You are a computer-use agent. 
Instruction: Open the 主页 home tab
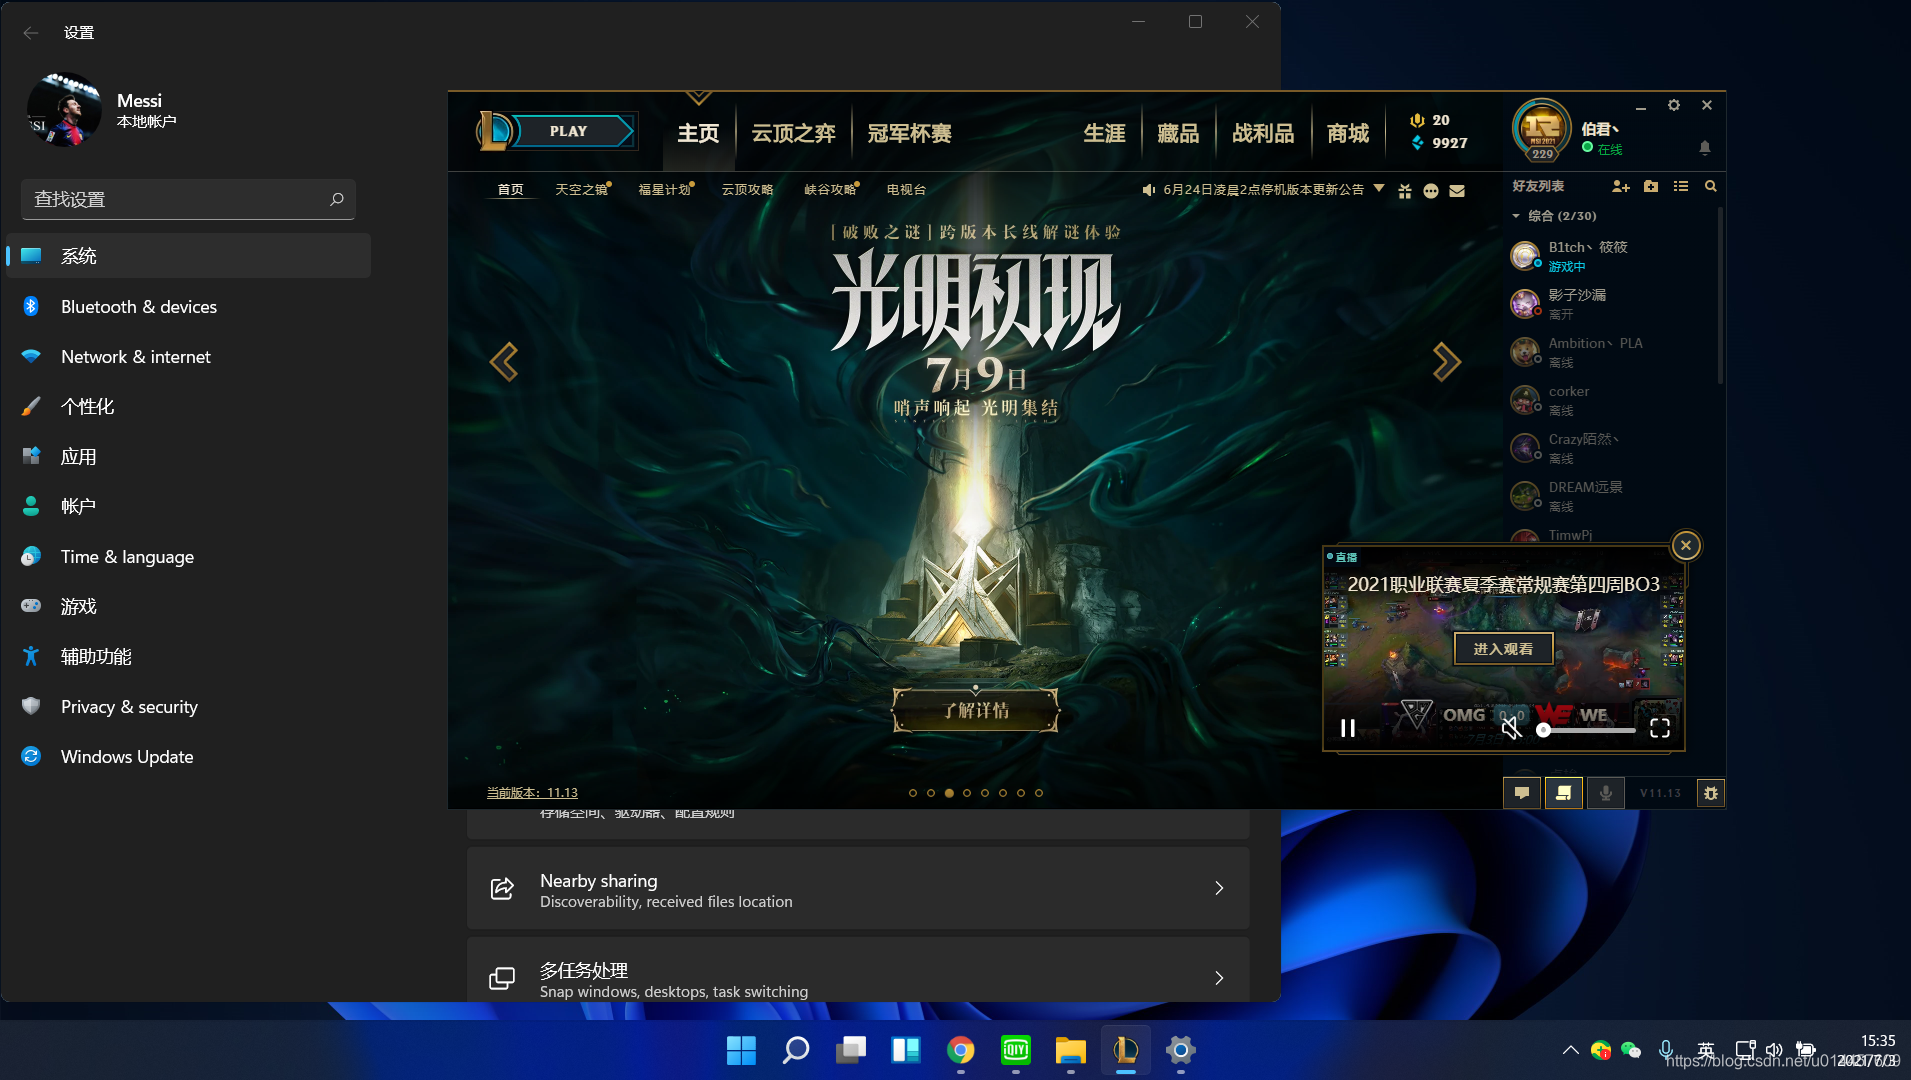point(698,133)
